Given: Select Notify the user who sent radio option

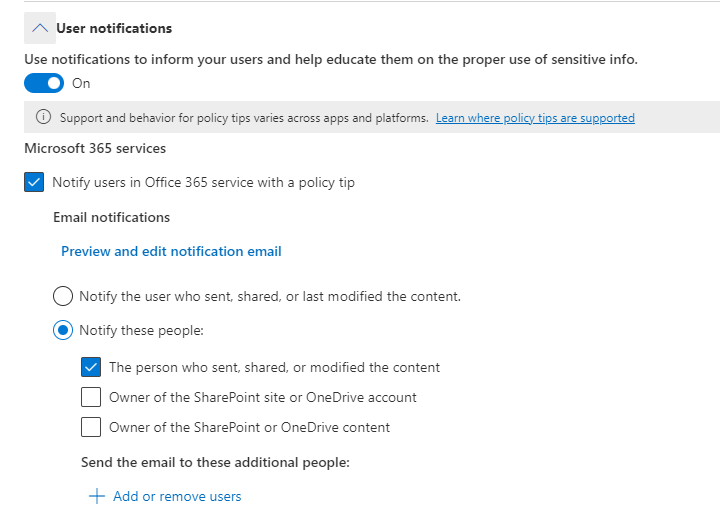Looking at the screenshot, I should 63,296.
